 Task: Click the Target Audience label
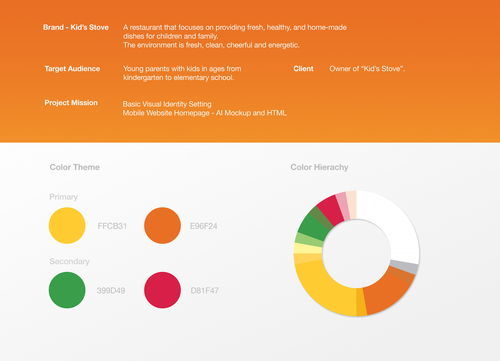tap(72, 69)
